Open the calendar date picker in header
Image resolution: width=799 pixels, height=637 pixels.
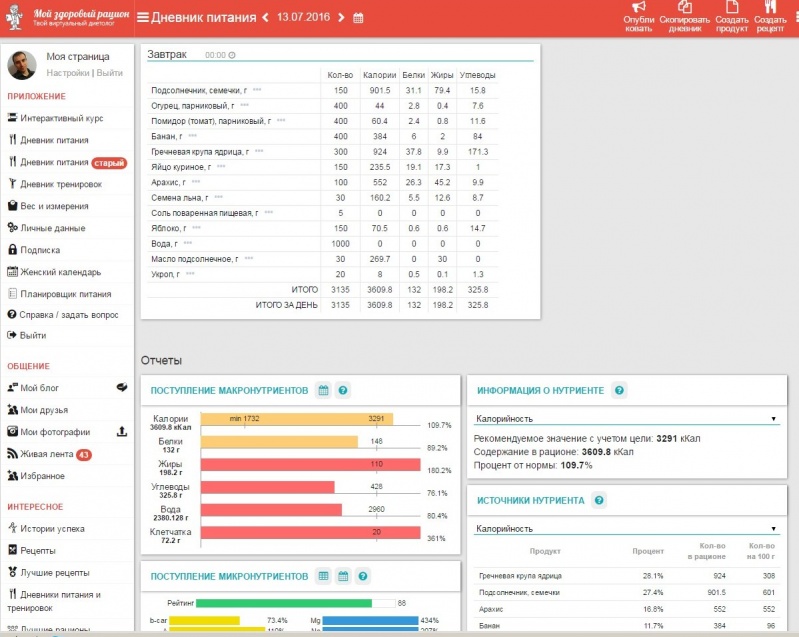pos(359,18)
